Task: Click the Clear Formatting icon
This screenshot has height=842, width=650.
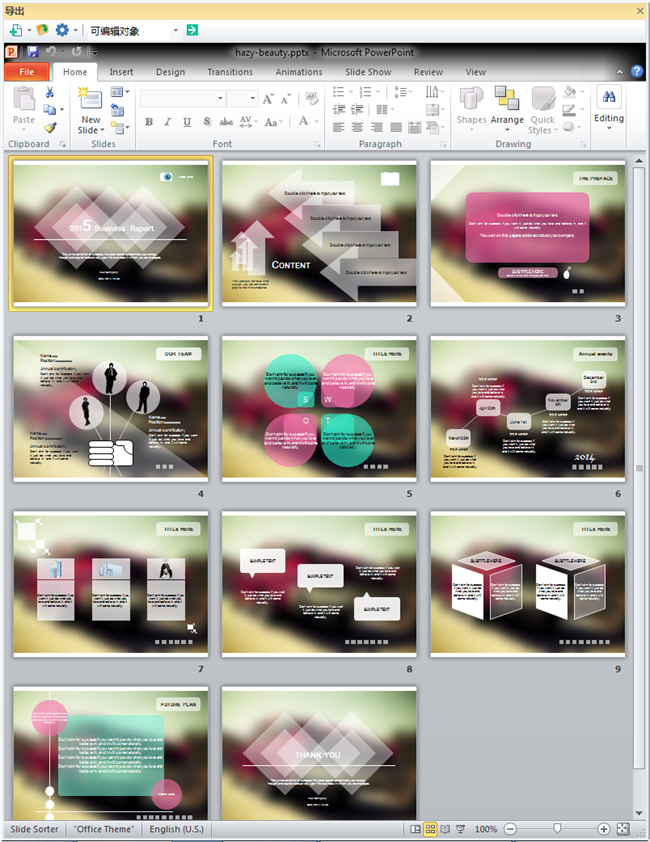Action: pos(311,98)
